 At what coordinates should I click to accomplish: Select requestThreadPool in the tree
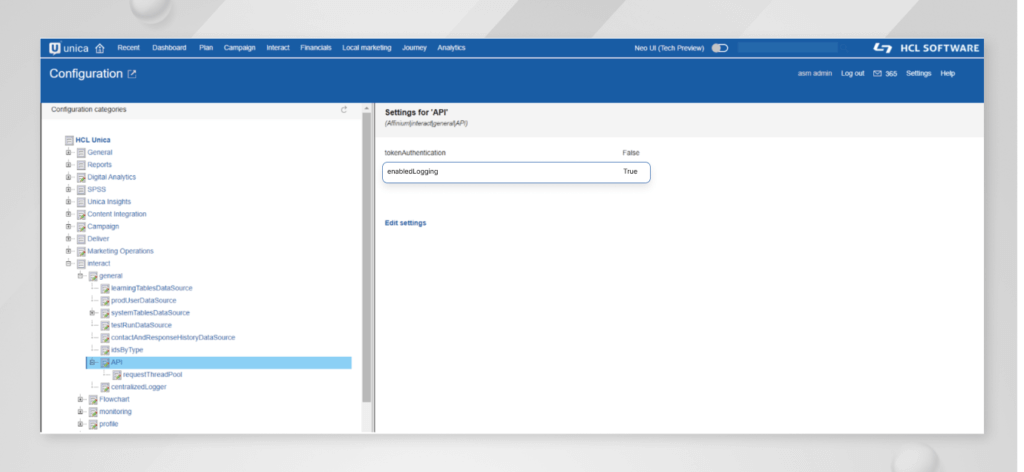point(152,374)
